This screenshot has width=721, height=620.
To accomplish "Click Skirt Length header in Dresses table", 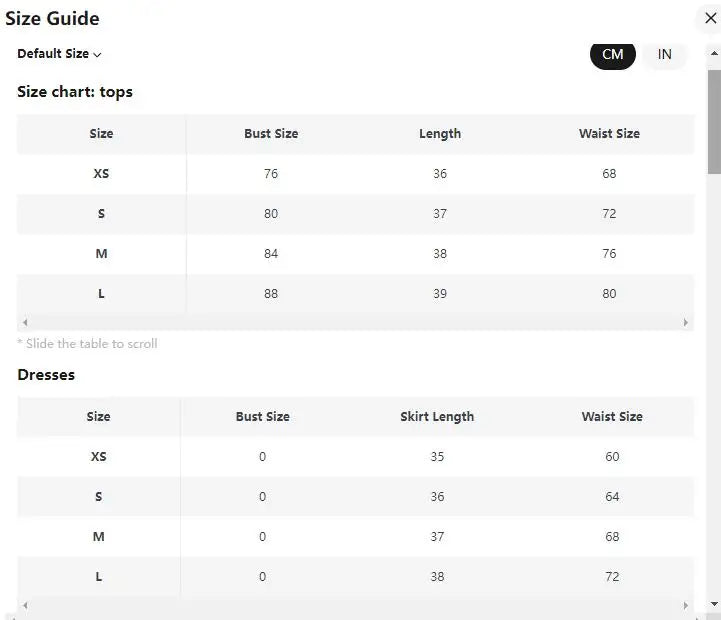I will pyautogui.click(x=437, y=417).
